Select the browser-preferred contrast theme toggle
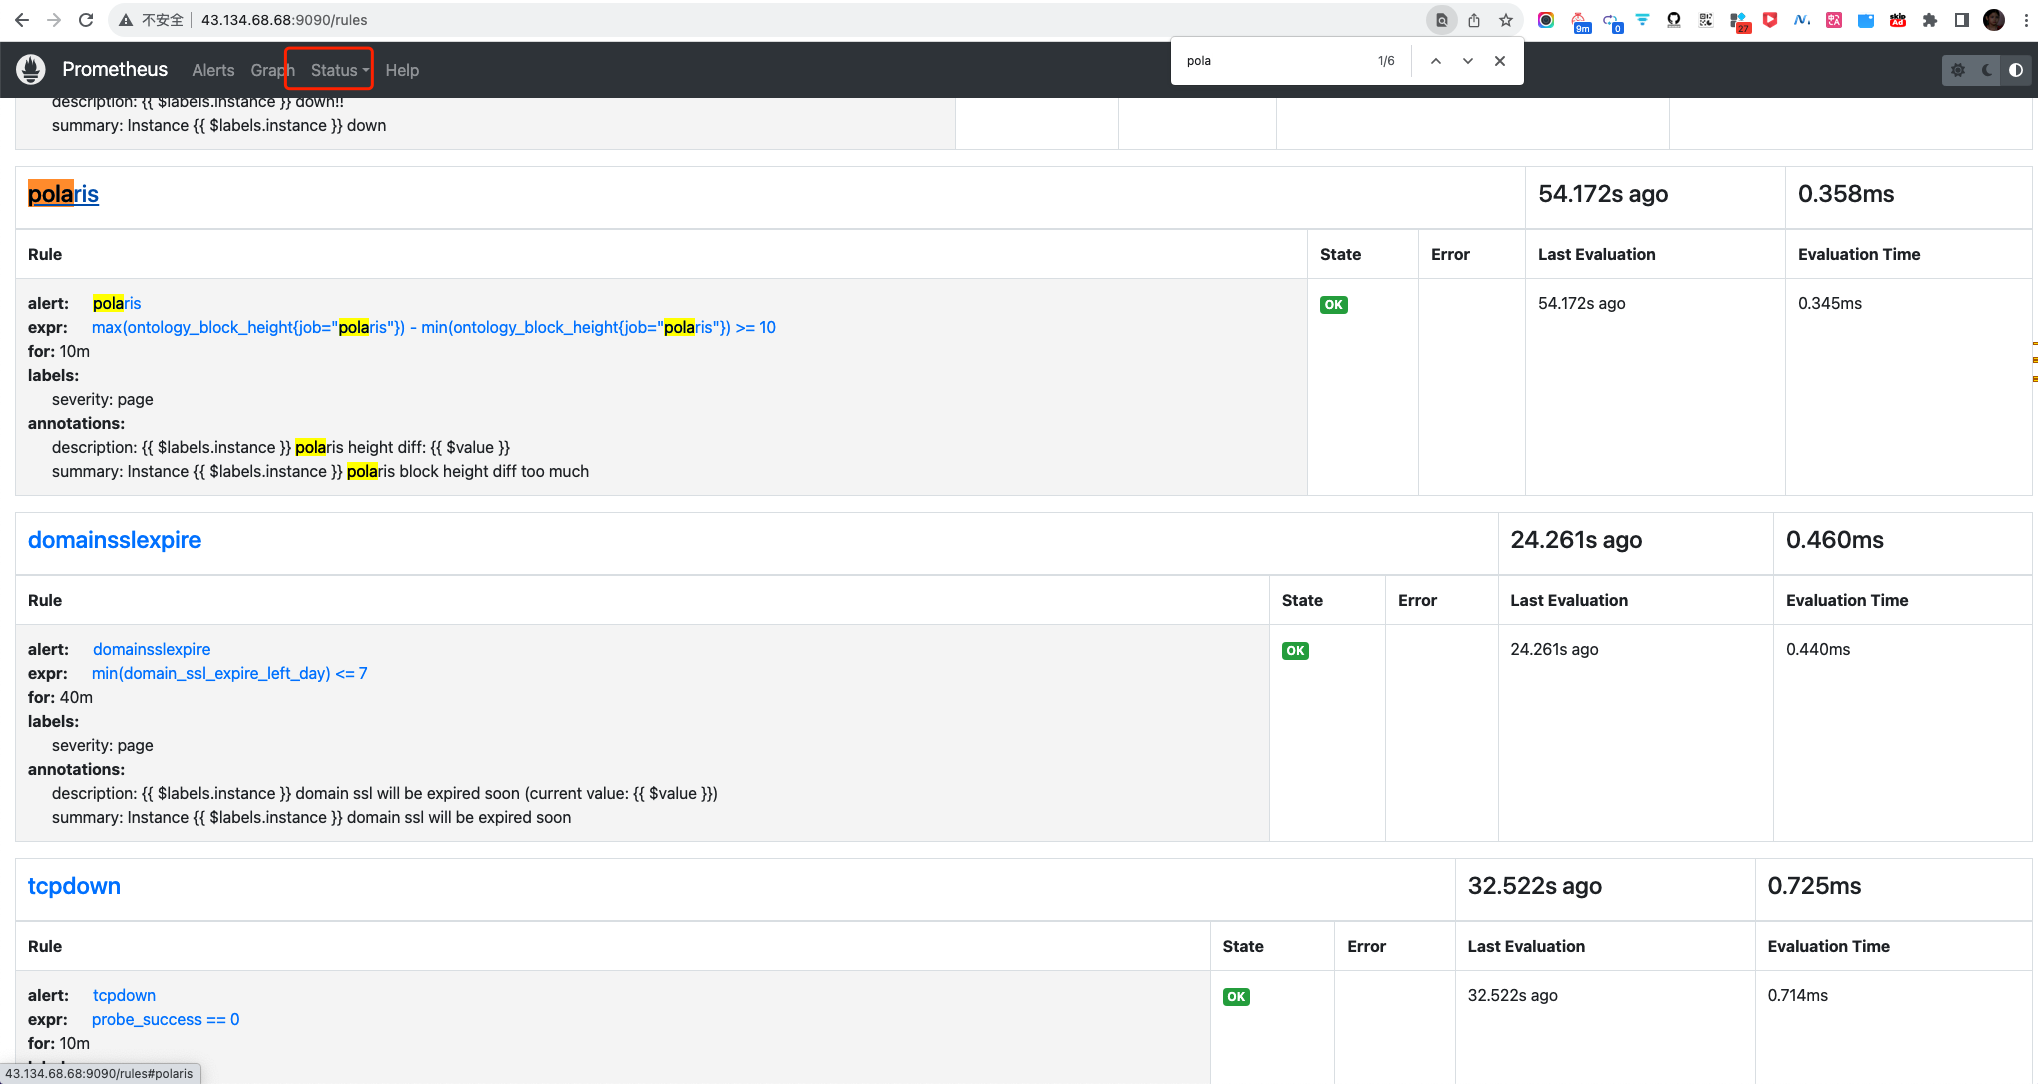The image size is (2038, 1084). coord(2016,70)
